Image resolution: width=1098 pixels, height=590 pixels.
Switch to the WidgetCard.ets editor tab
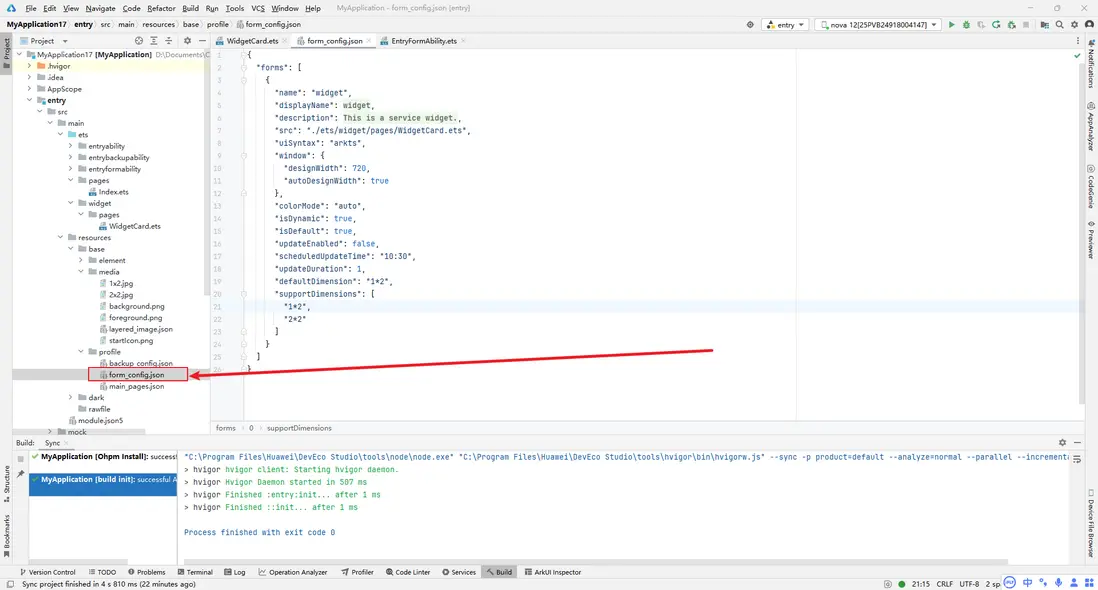251,41
